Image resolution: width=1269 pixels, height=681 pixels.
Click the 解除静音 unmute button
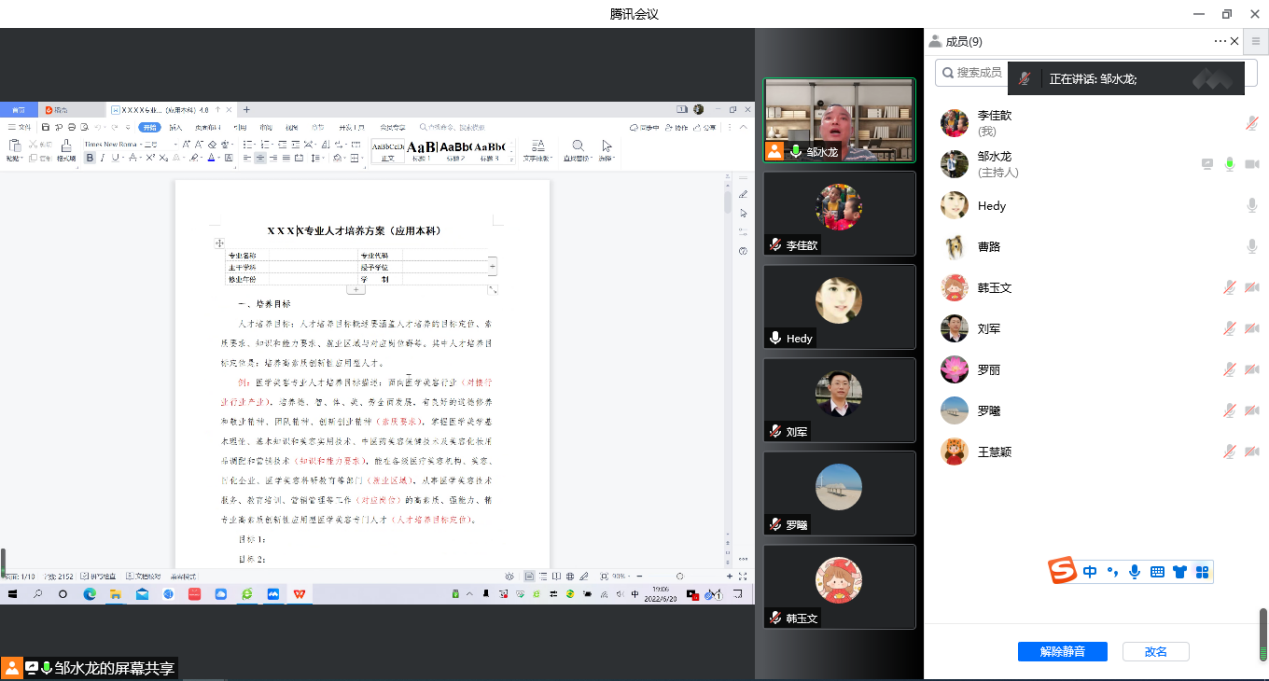(x=1063, y=651)
